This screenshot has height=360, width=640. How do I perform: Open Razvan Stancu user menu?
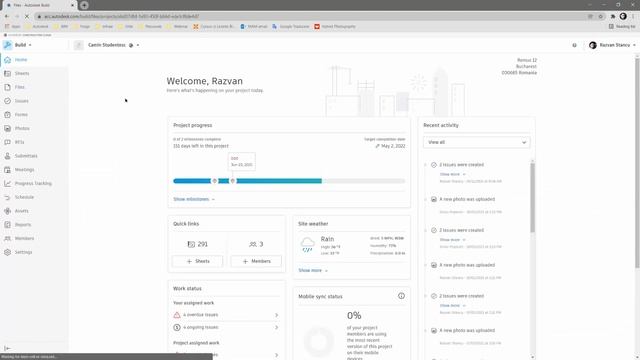pos(612,45)
